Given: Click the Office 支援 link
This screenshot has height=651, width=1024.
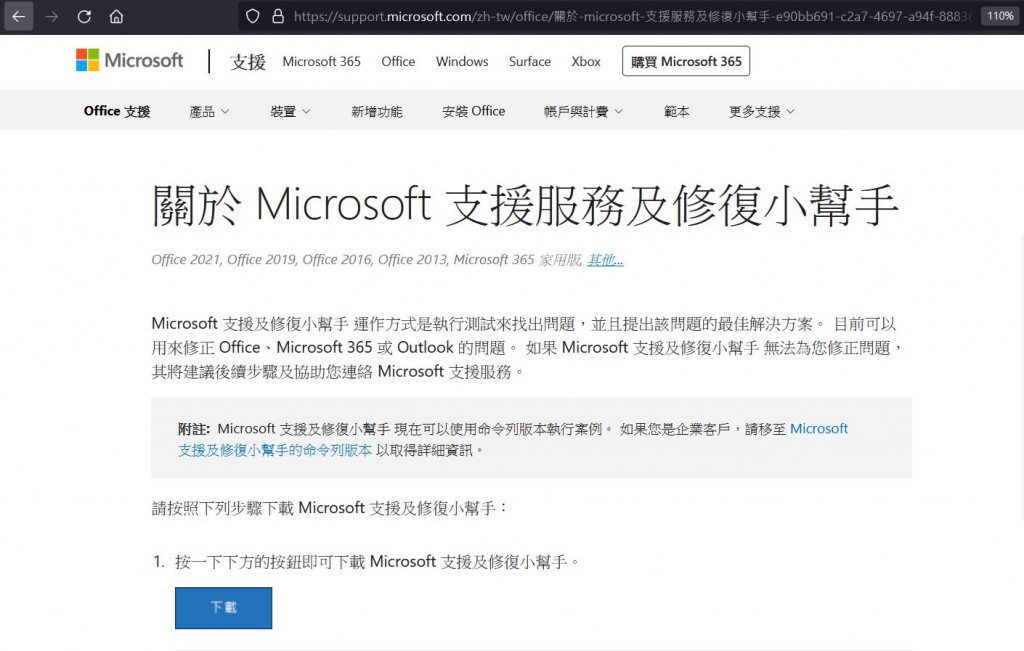Looking at the screenshot, I should [x=117, y=112].
